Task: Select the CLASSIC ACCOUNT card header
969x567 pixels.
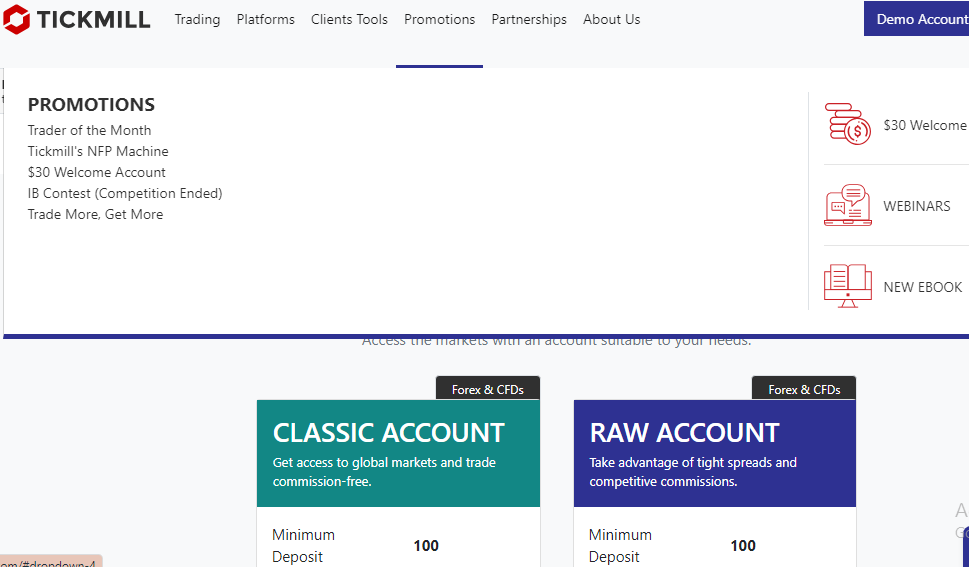Action: click(x=399, y=453)
